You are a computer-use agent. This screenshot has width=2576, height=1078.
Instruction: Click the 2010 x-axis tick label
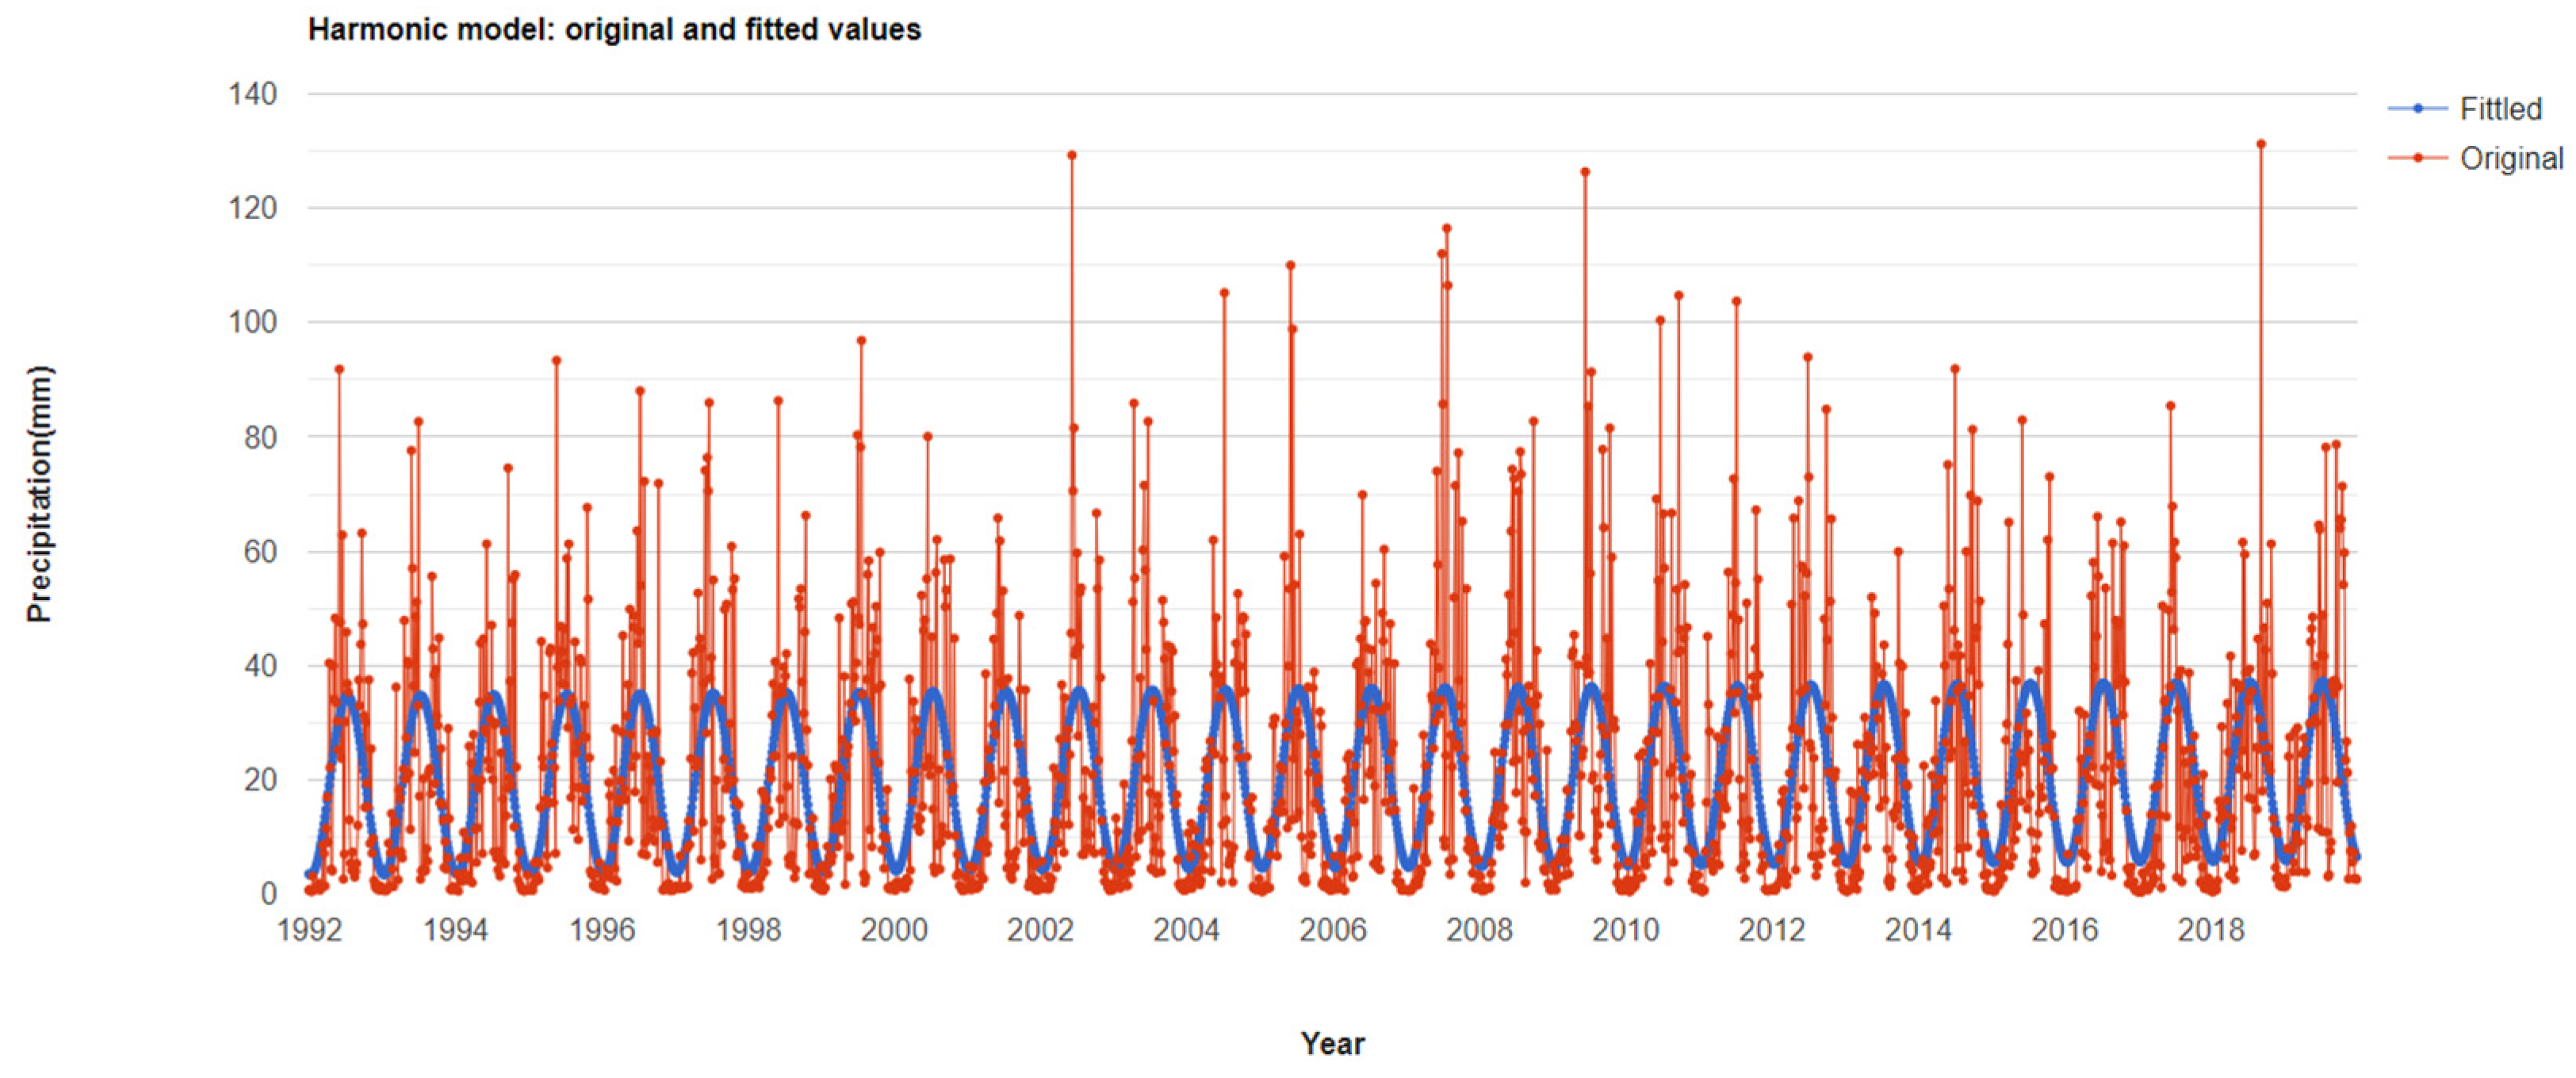1625,930
